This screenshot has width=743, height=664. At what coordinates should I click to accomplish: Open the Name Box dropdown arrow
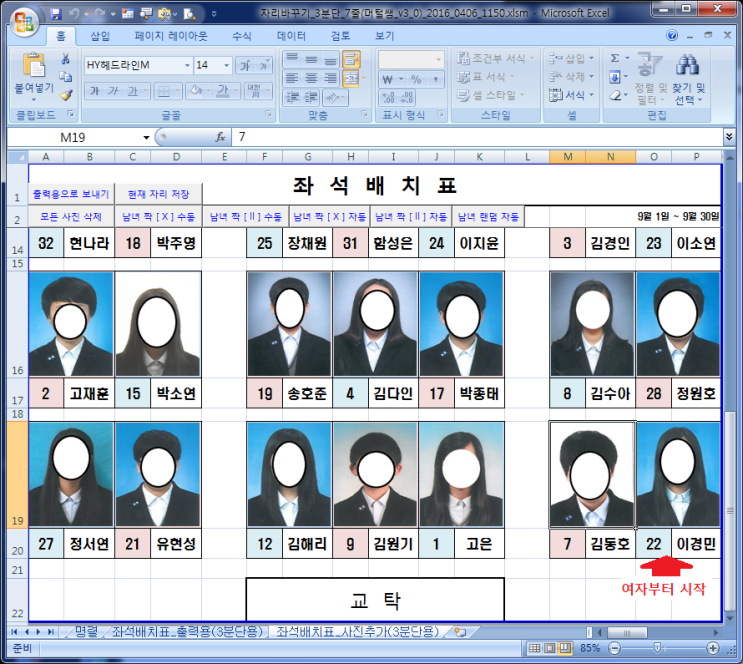(x=146, y=137)
